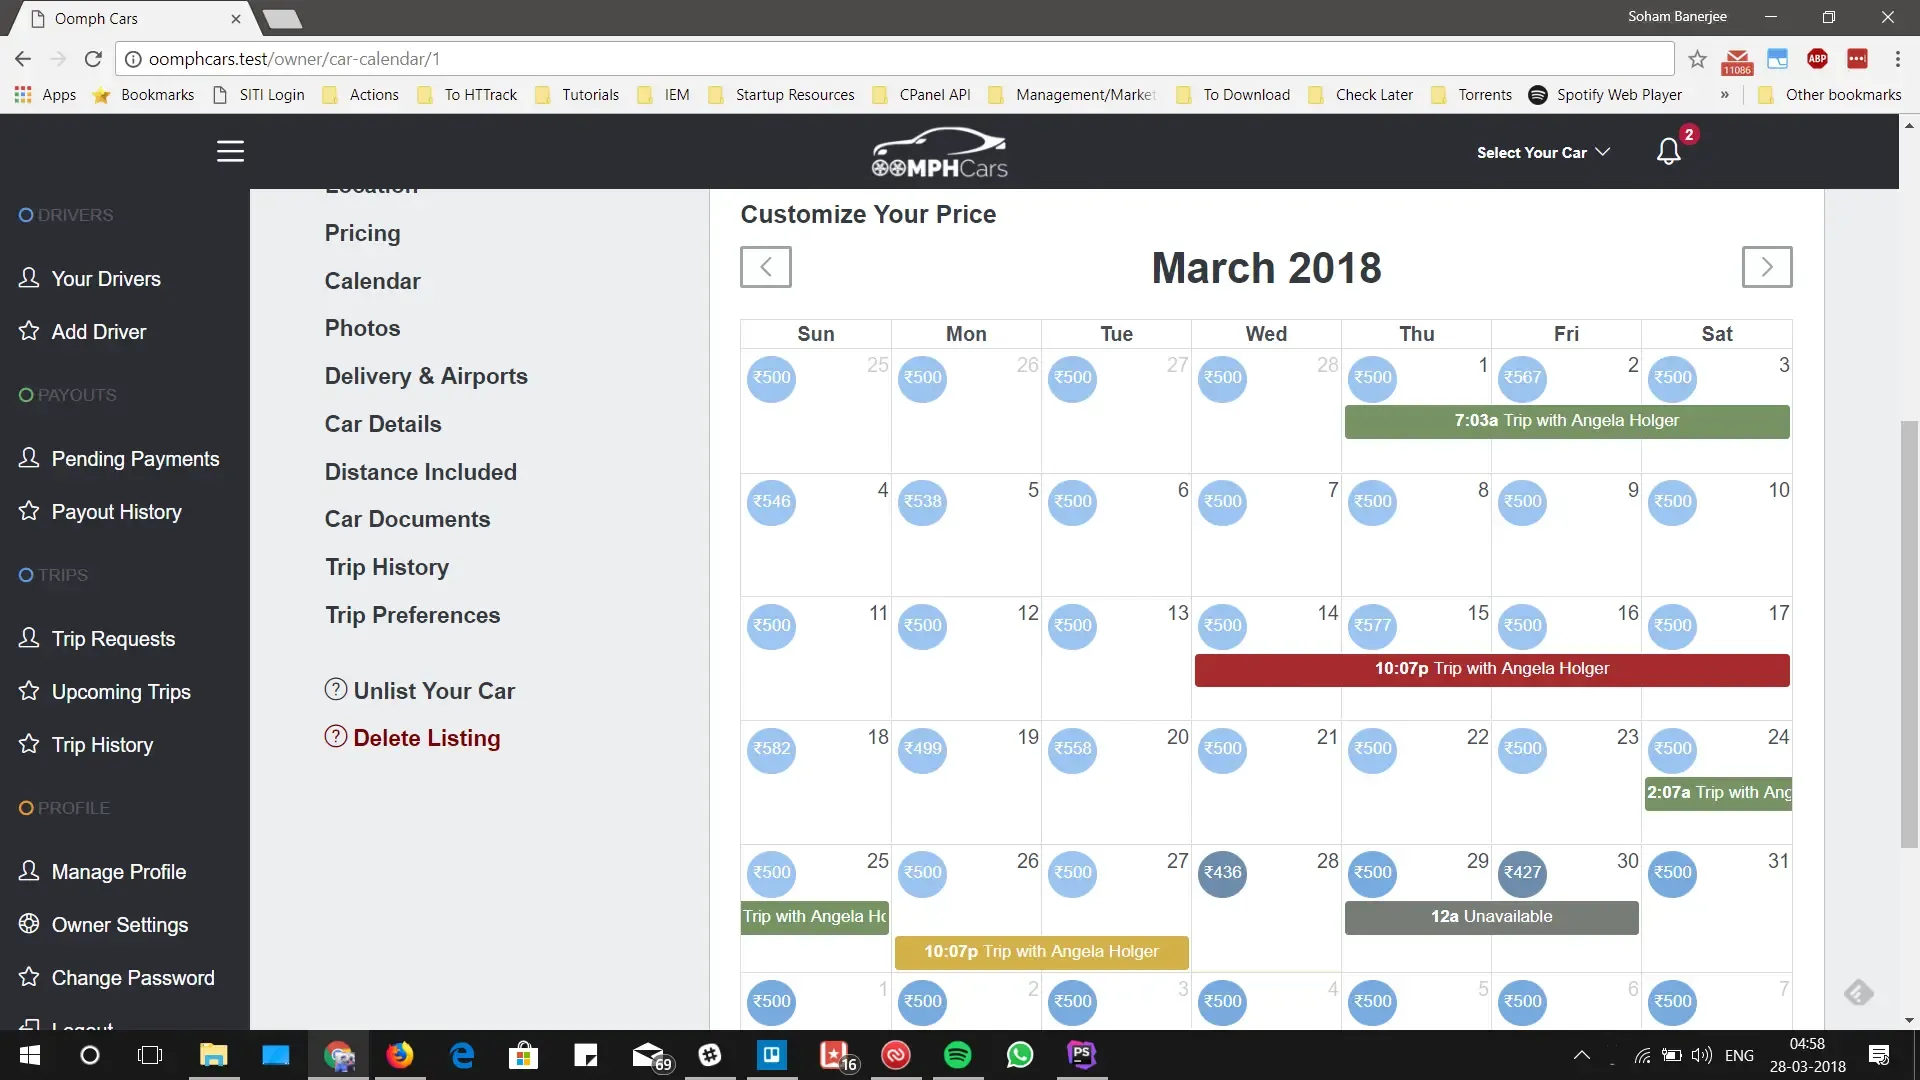Open the Select Your Car dropdown

point(1541,152)
